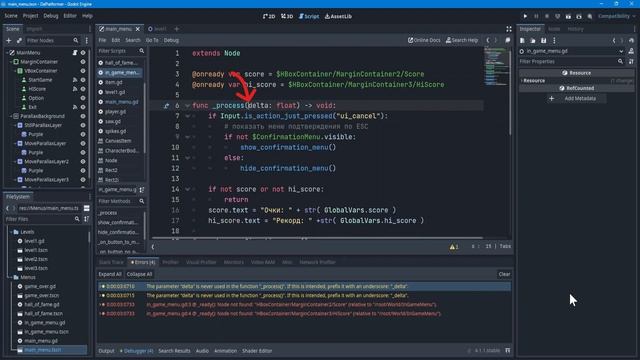Expand the first delta warning row
This screenshot has width=640, height=360.
[100, 287]
